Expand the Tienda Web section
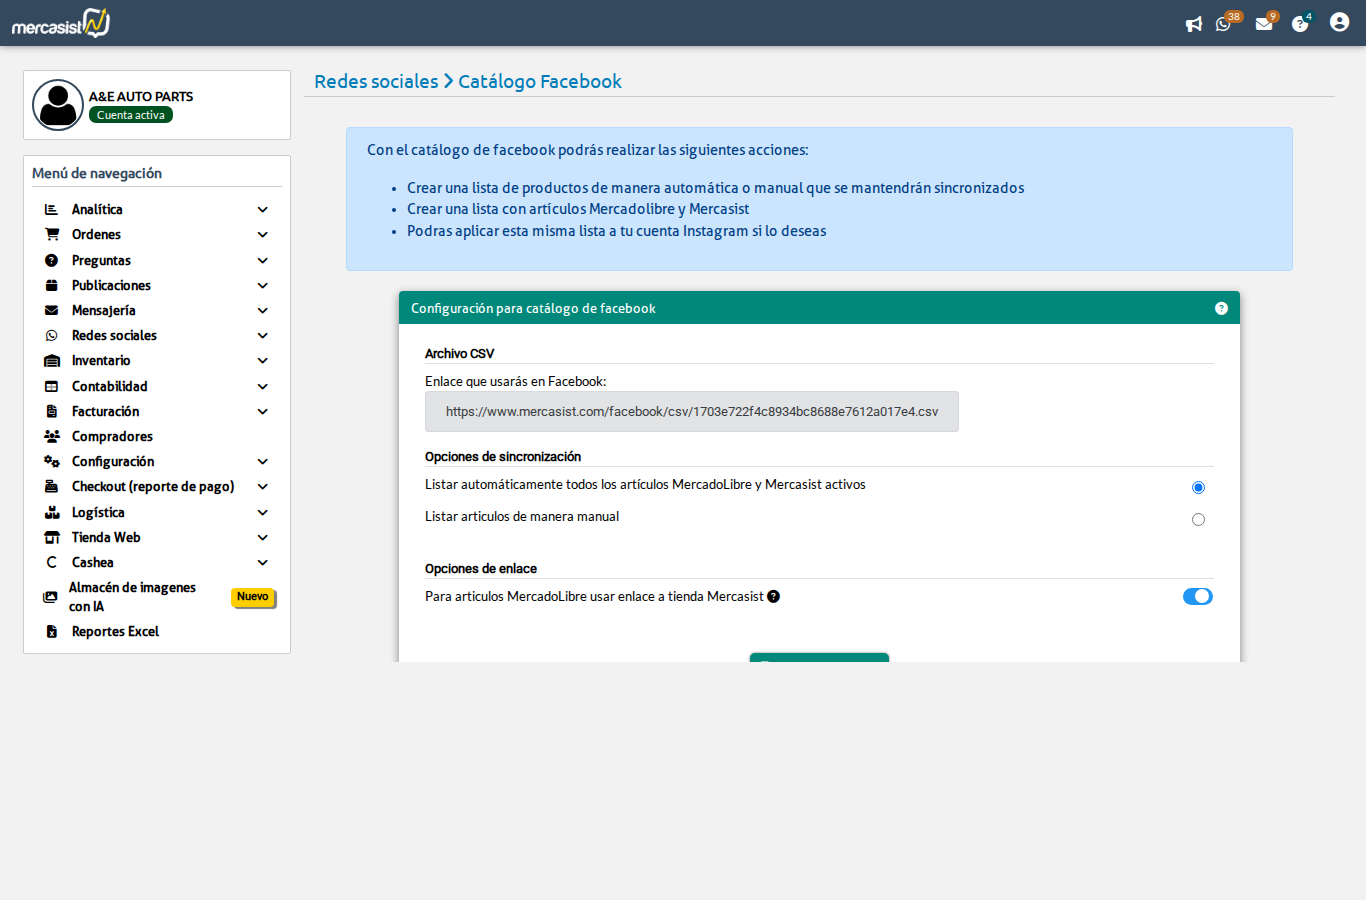This screenshot has width=1366, height=900. (104, 537)
